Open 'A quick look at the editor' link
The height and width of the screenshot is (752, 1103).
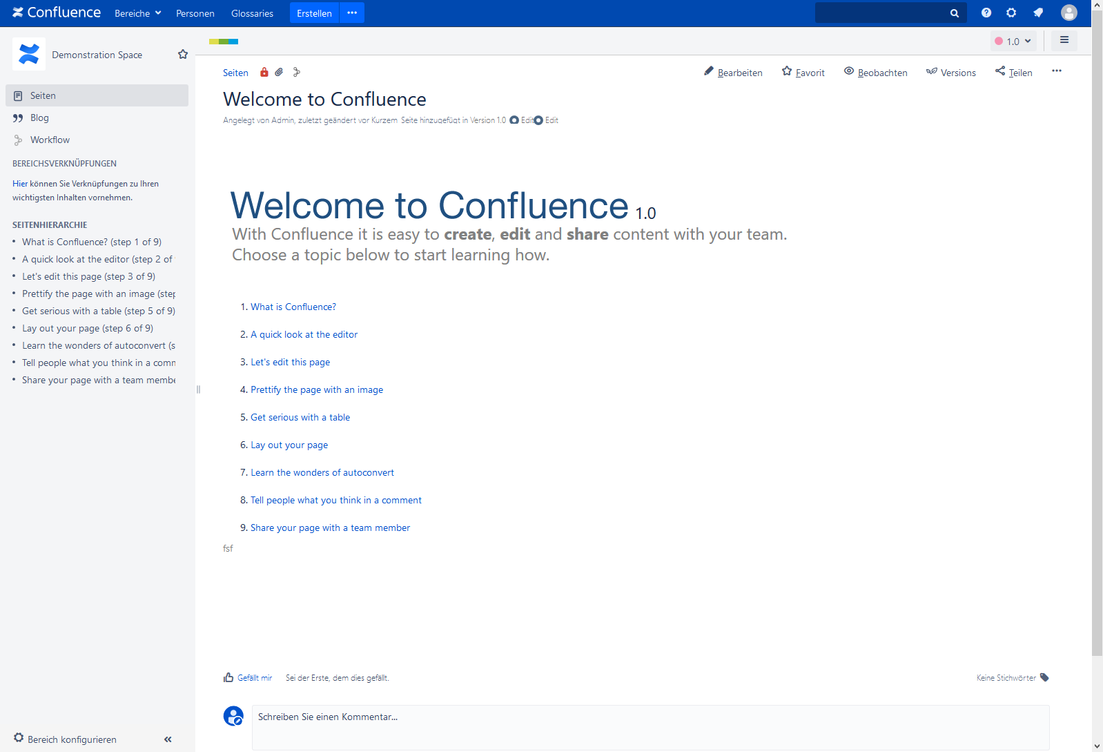pyautogui.click(x=304, y=334)
